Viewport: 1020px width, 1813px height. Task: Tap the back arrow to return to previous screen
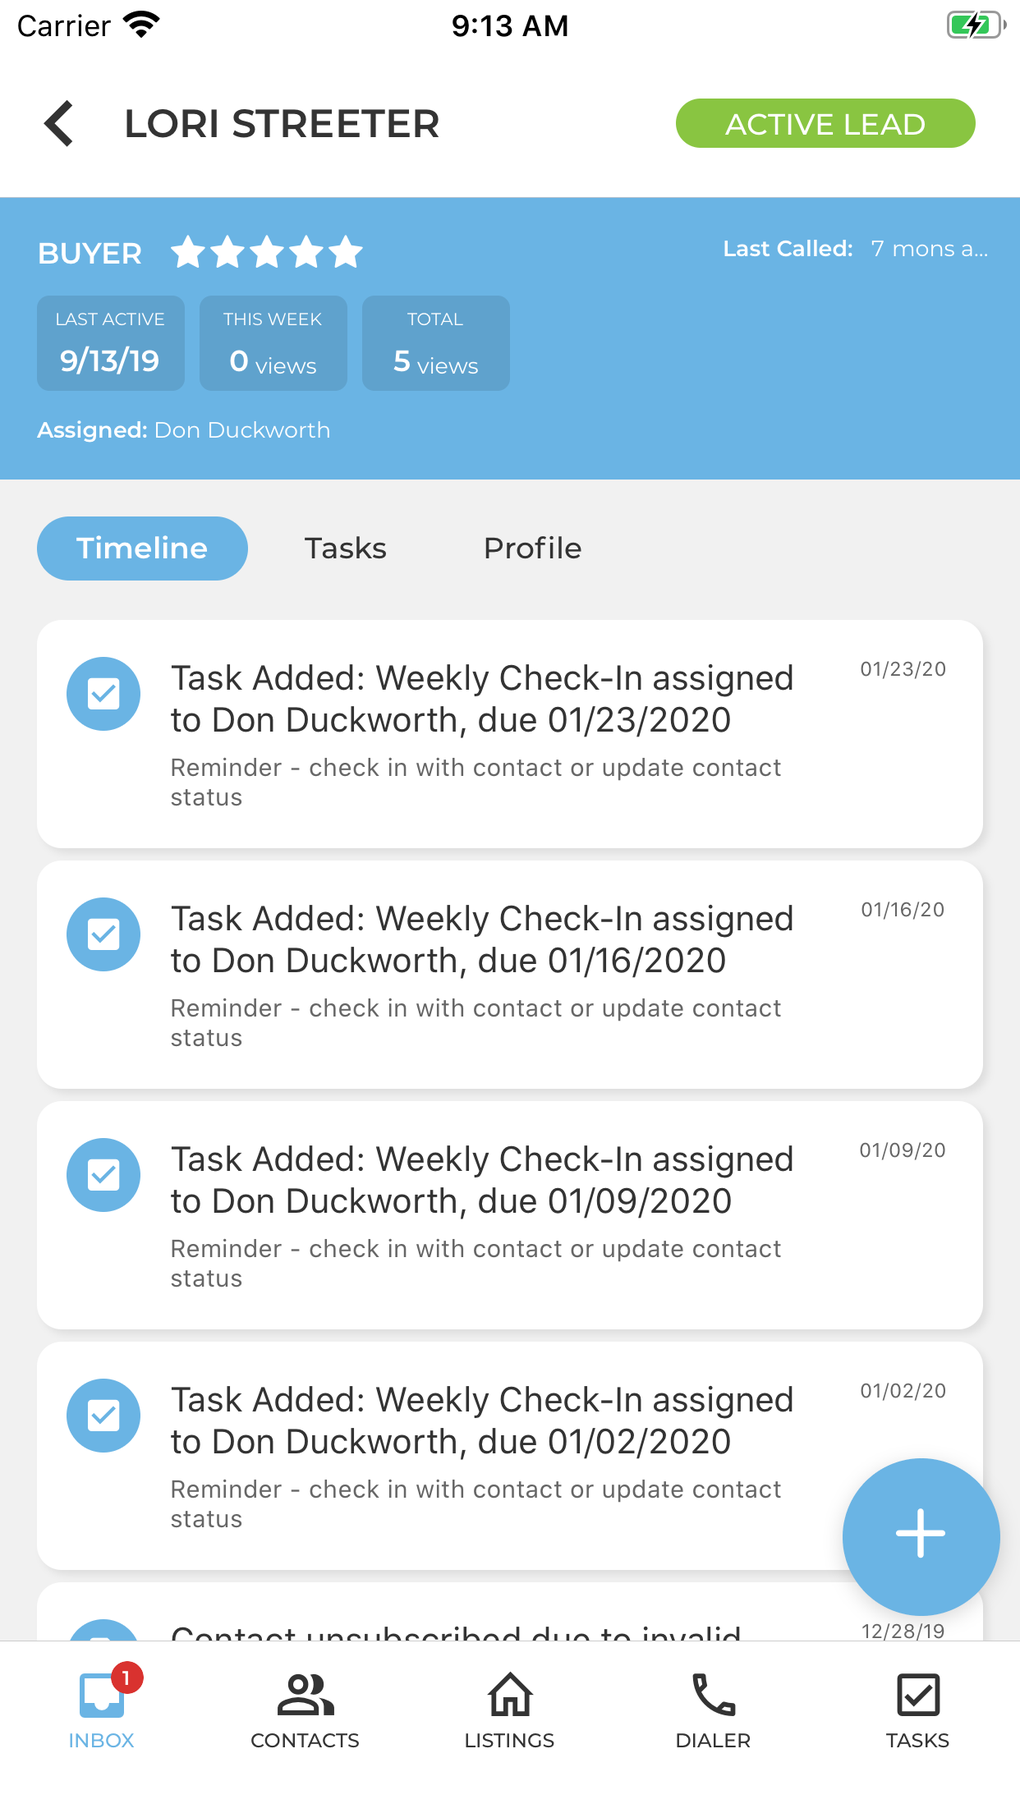pyautogui.click(x=57, y=123)
